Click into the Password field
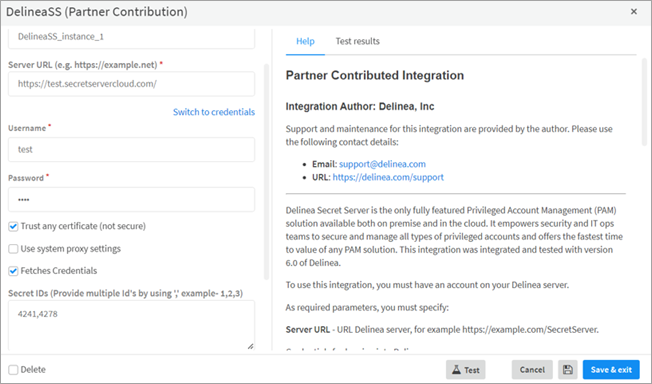This screenshot has width=652, height=384. tap(131, 200)
